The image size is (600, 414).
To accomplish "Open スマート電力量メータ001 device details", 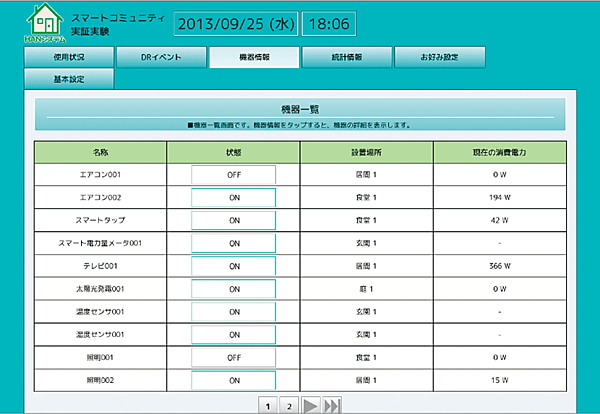I will 101,243.
